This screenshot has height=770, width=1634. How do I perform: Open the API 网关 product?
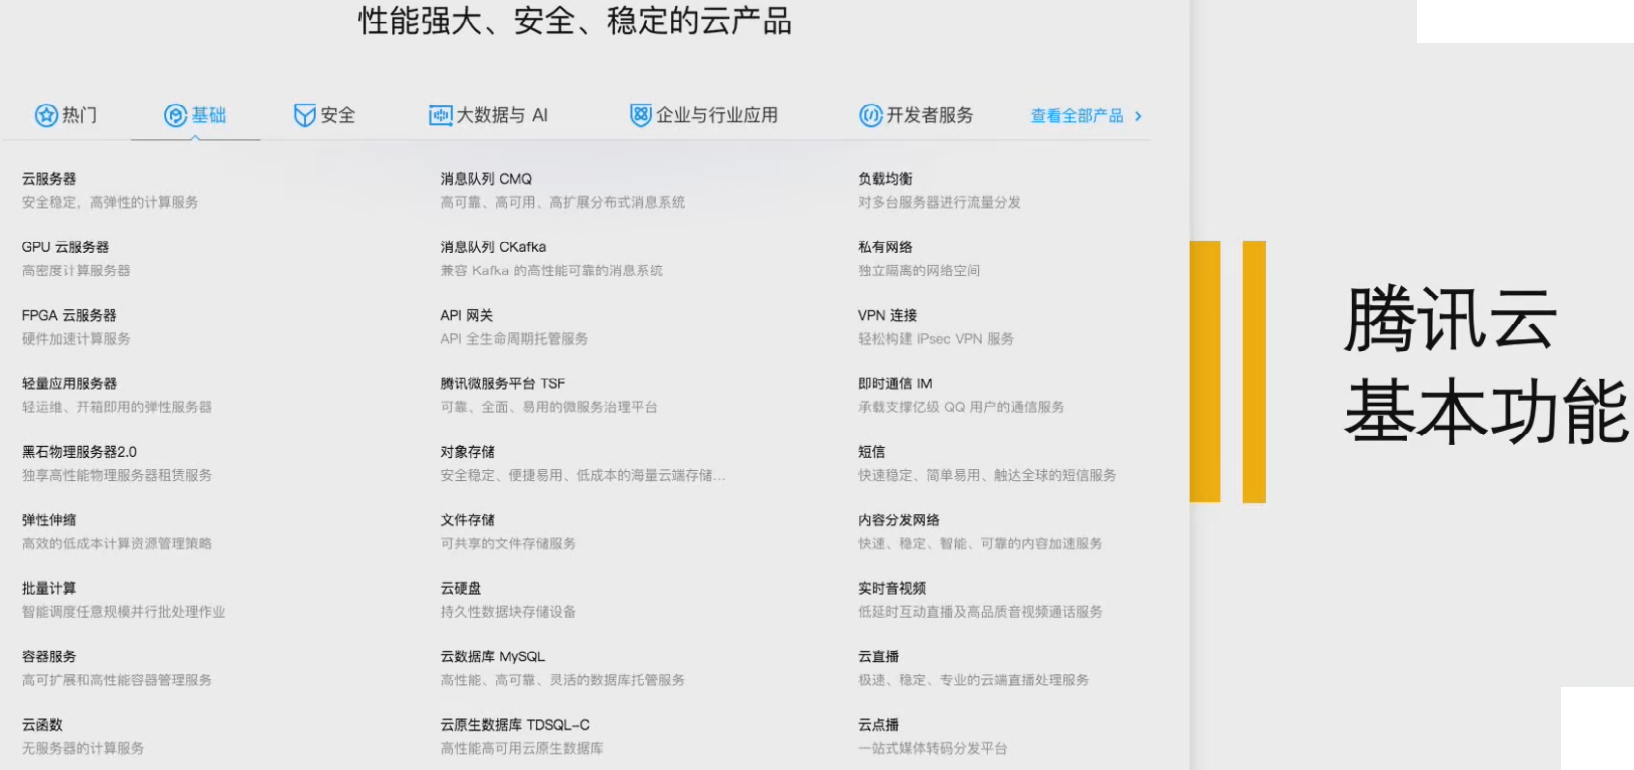pos(466,315)
